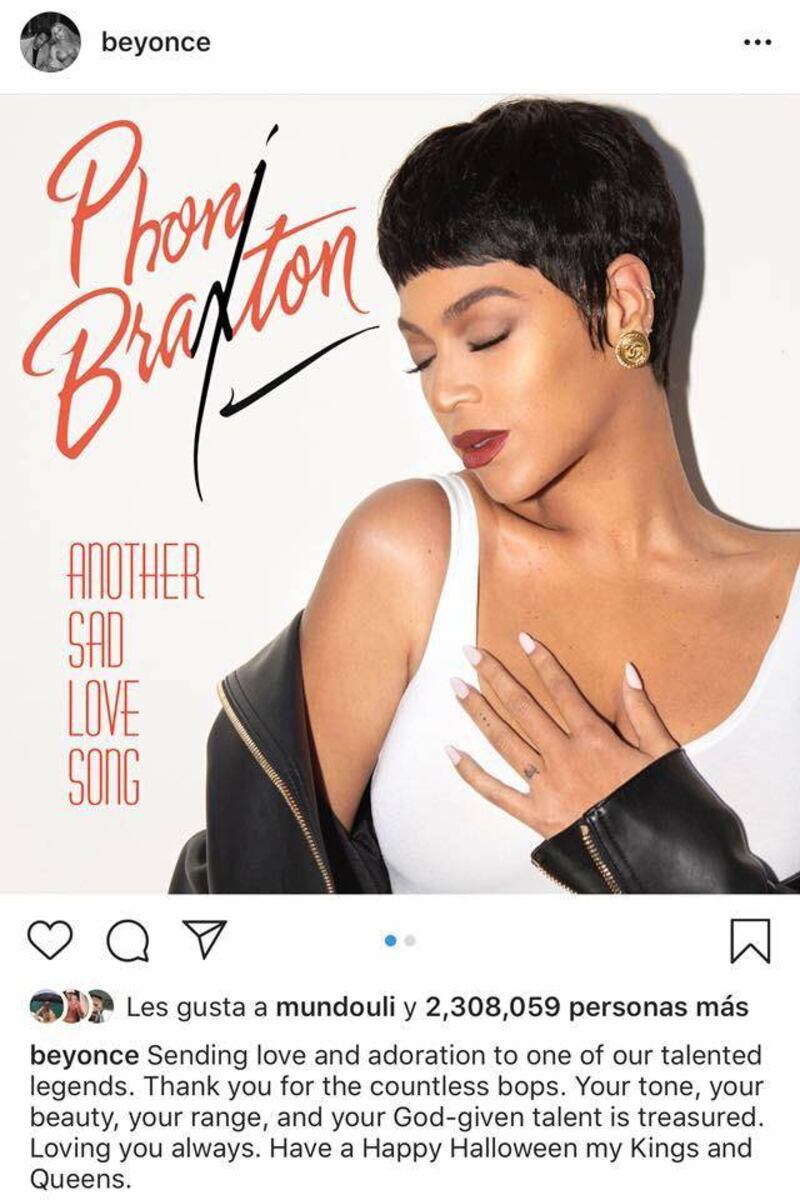Open the beyonce username in the header
The width and height of the screenshot is (800, 1200).
(x=156, y=43)
